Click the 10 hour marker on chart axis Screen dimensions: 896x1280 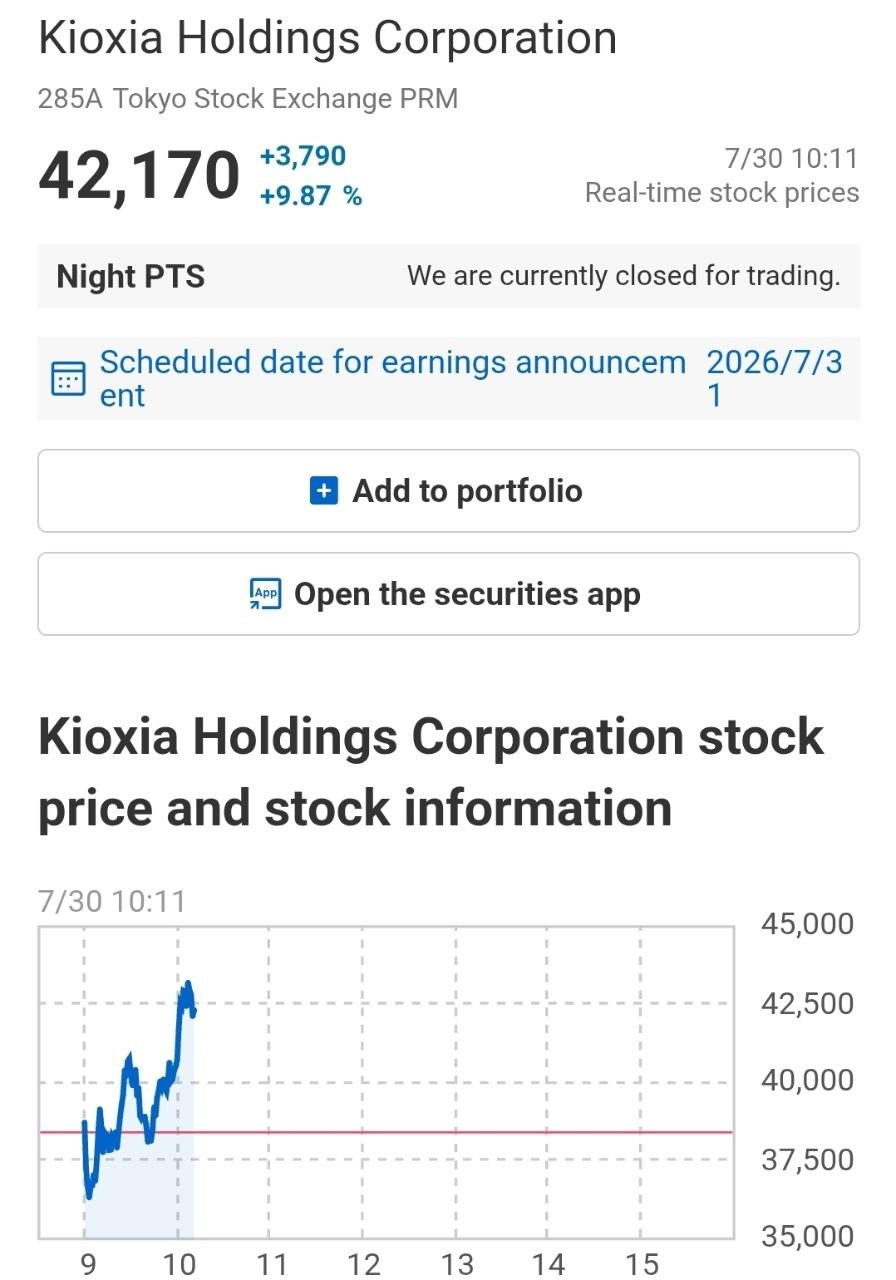coord(179,1264)
